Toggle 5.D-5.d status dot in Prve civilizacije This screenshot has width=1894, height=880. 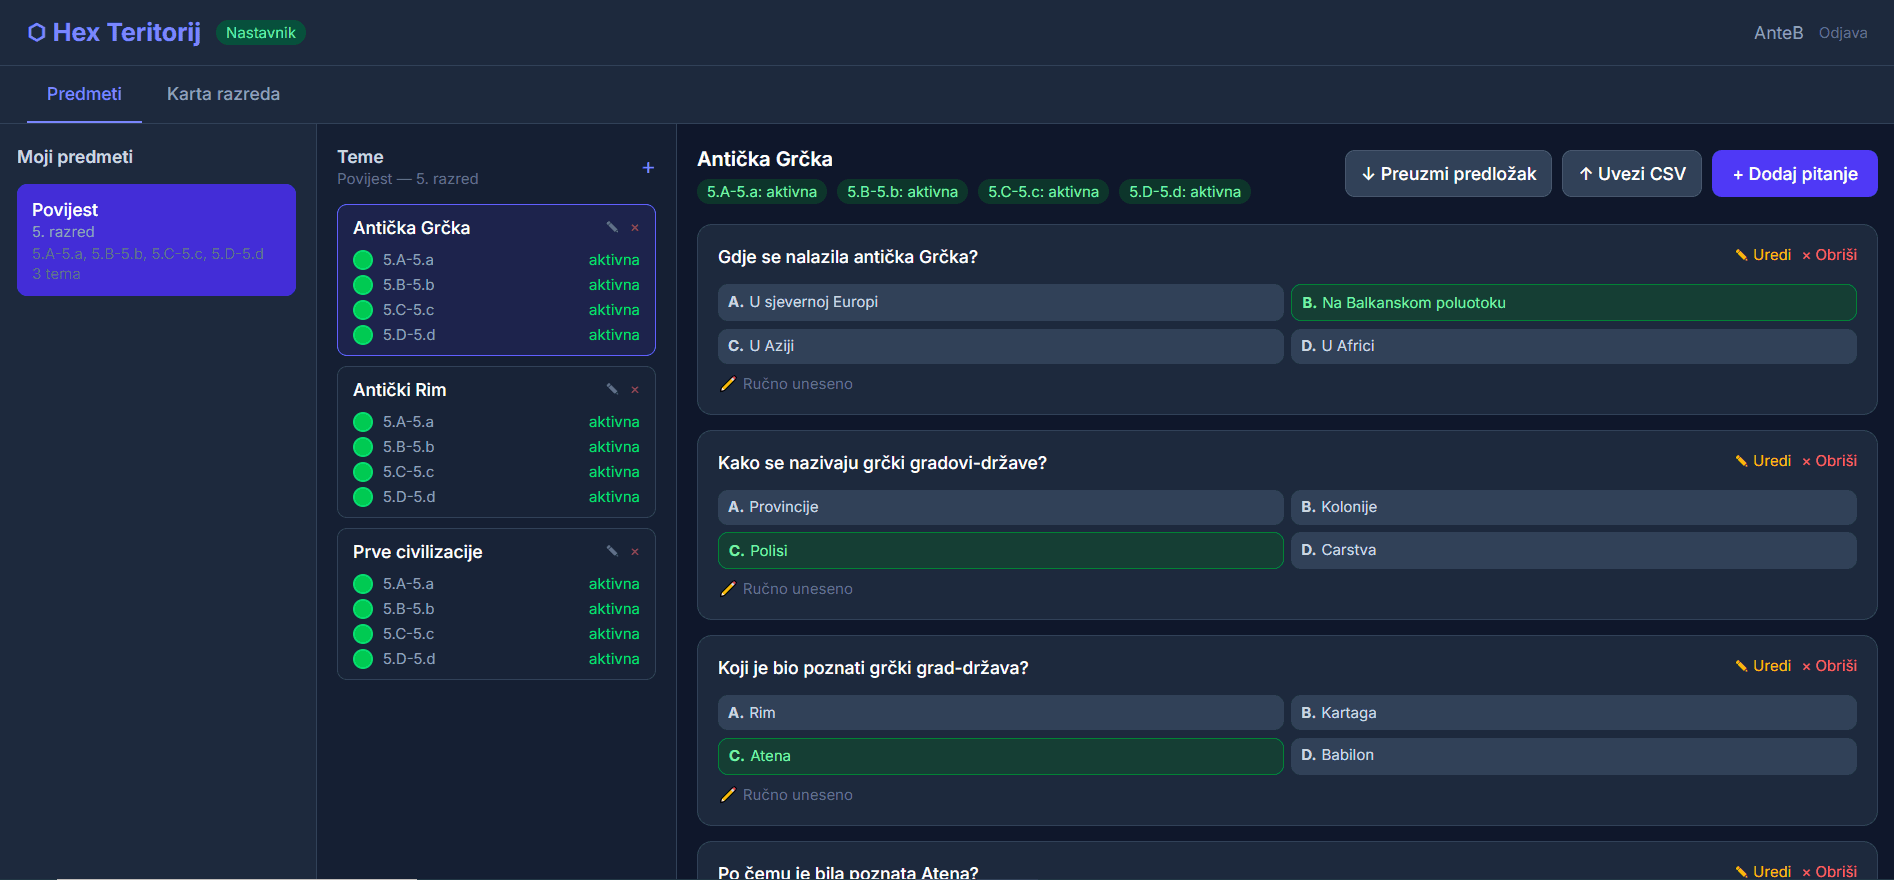pos(363,659)
